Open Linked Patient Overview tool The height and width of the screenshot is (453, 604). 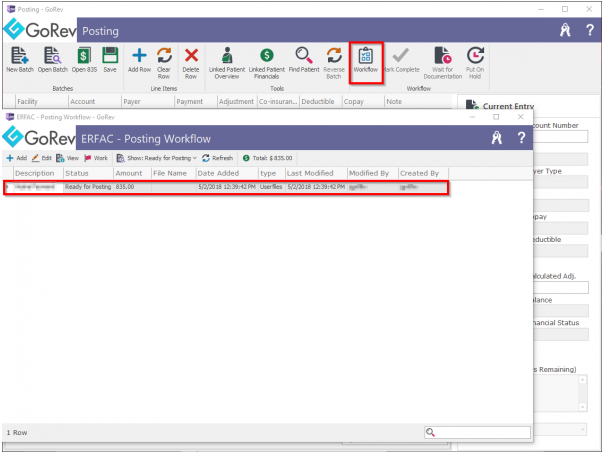pyautogui.click(x=227, y=55)
